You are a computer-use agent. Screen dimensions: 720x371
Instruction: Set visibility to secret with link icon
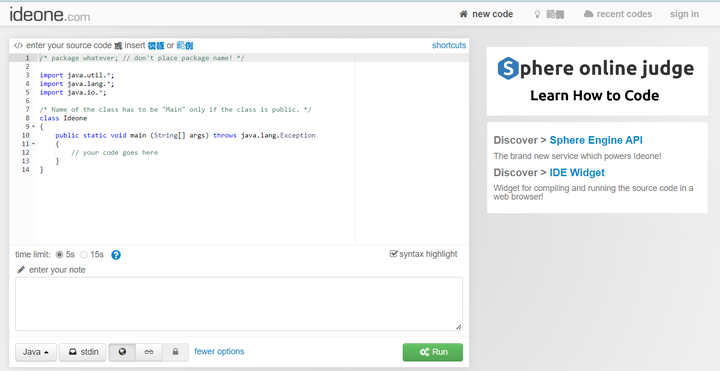tap(149, 352)
